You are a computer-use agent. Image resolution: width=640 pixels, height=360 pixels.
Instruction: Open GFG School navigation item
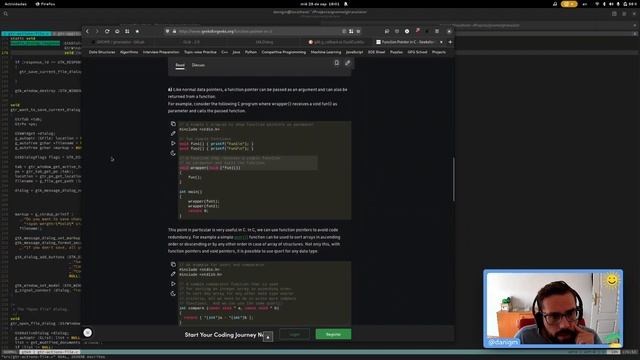point(417,52)
